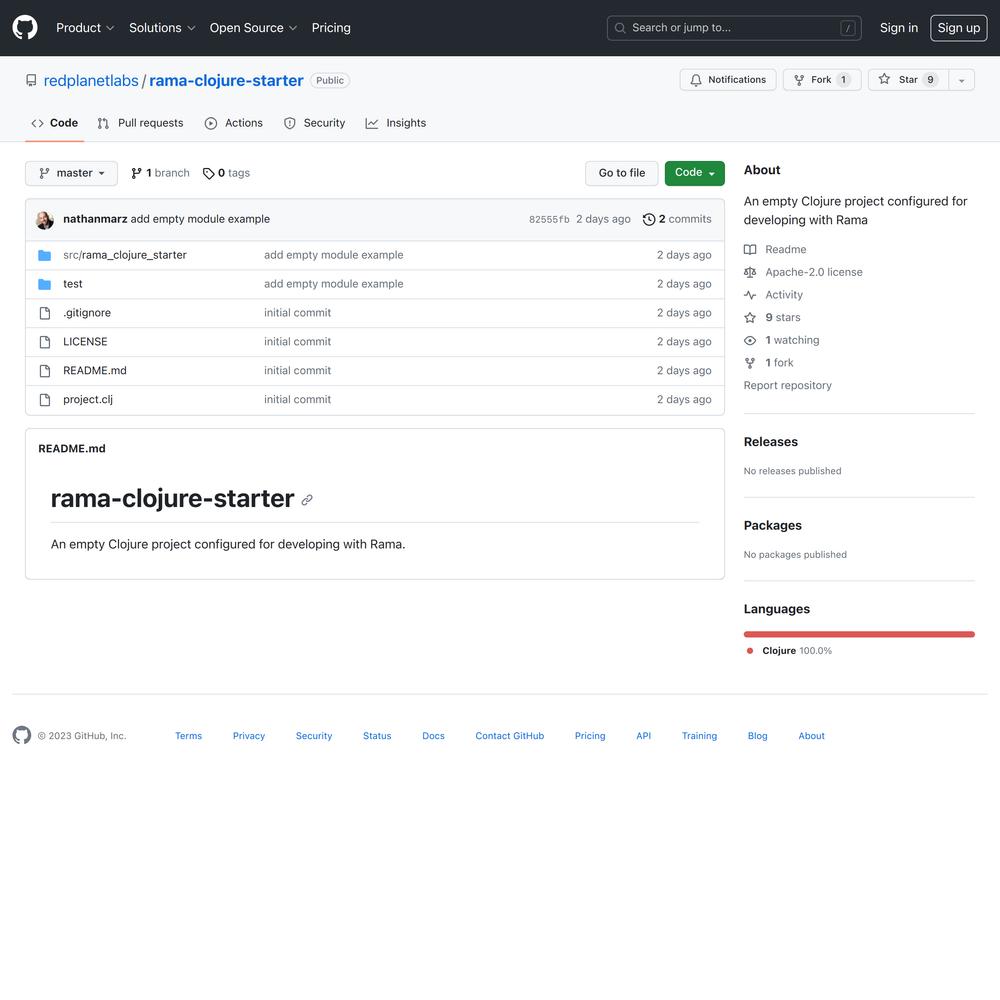Viewport: 1000px width, 1000px height.
Task: Click the Packages heading link
Action: coord(772,526)
